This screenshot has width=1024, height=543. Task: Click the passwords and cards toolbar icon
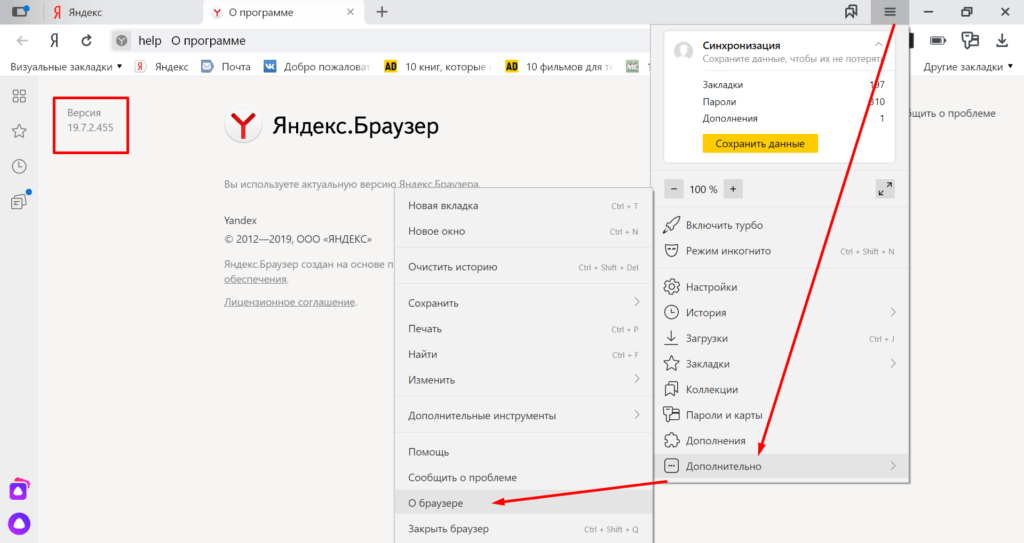pyautogui.click(x=970, y=41)
